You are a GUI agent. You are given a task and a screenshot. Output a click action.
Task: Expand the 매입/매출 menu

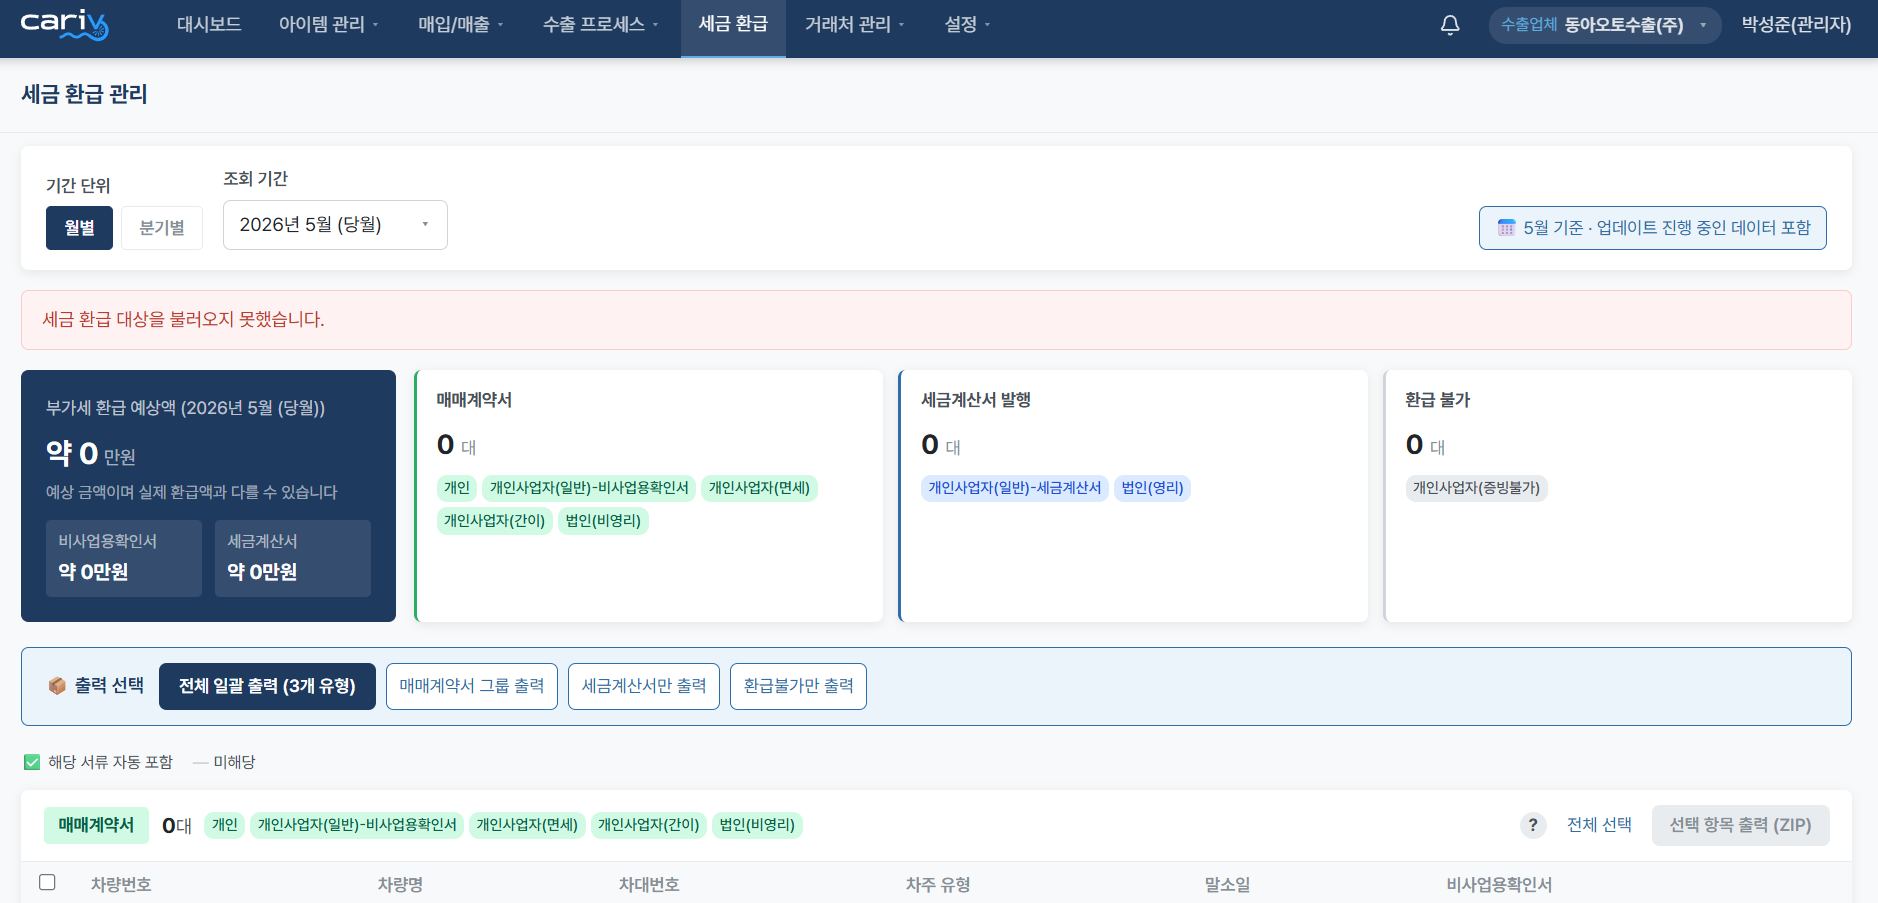[460, 25]
